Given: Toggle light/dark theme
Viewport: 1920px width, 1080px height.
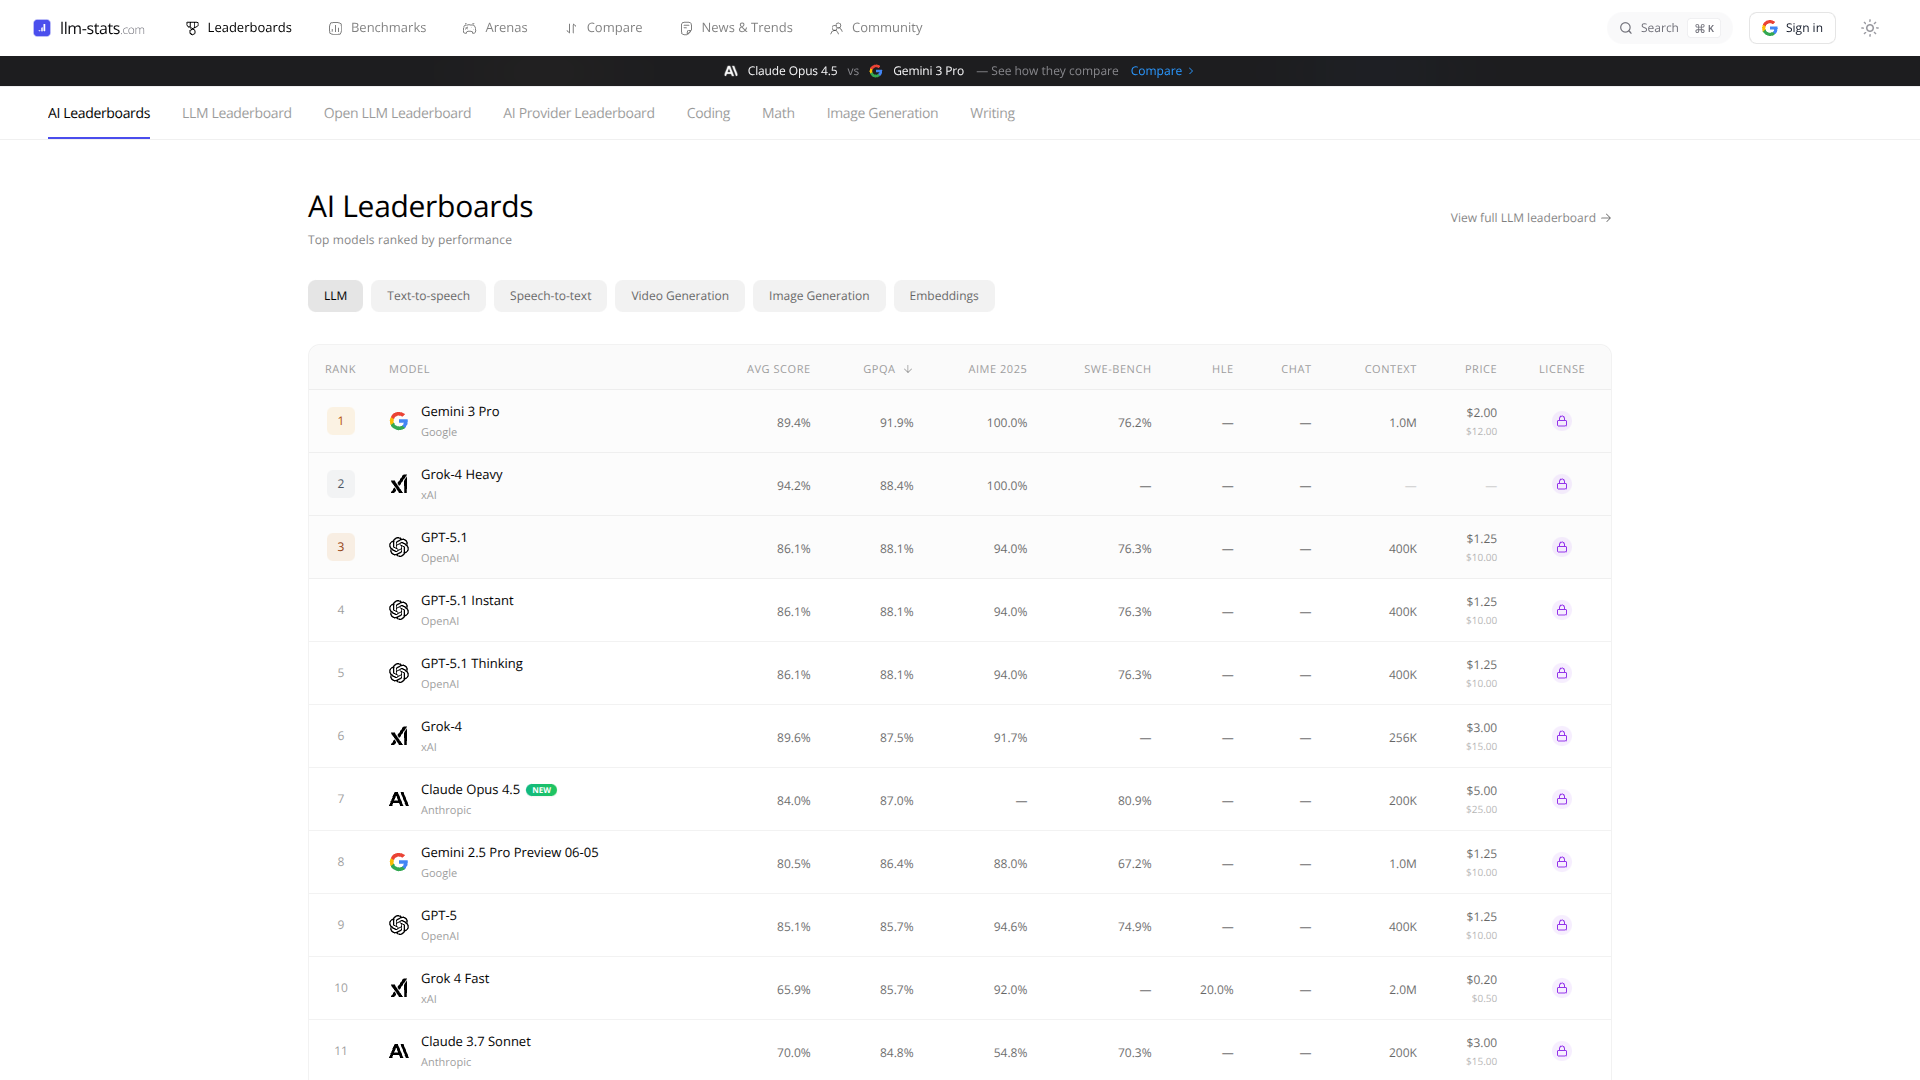Looking at the screenshot, I should point(1870,28).
